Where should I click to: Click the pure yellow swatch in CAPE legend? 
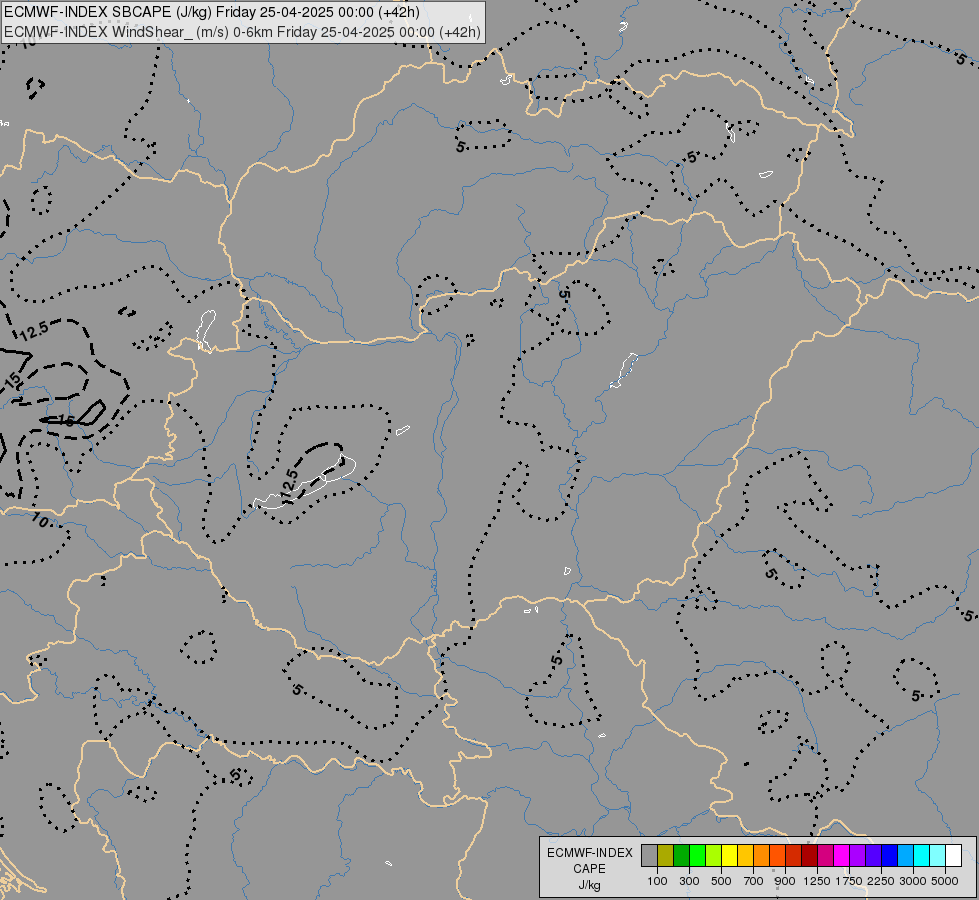click(x=729, y=855)
